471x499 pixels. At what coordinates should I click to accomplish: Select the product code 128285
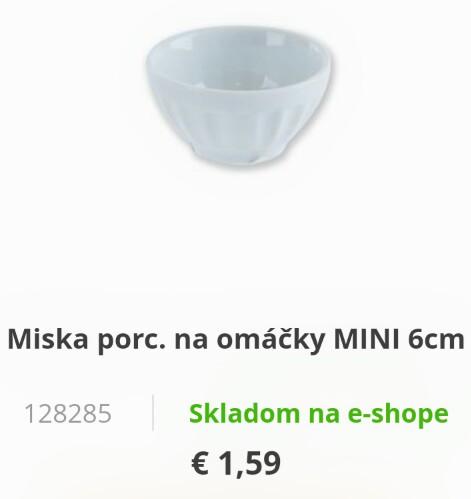point(68,414)
